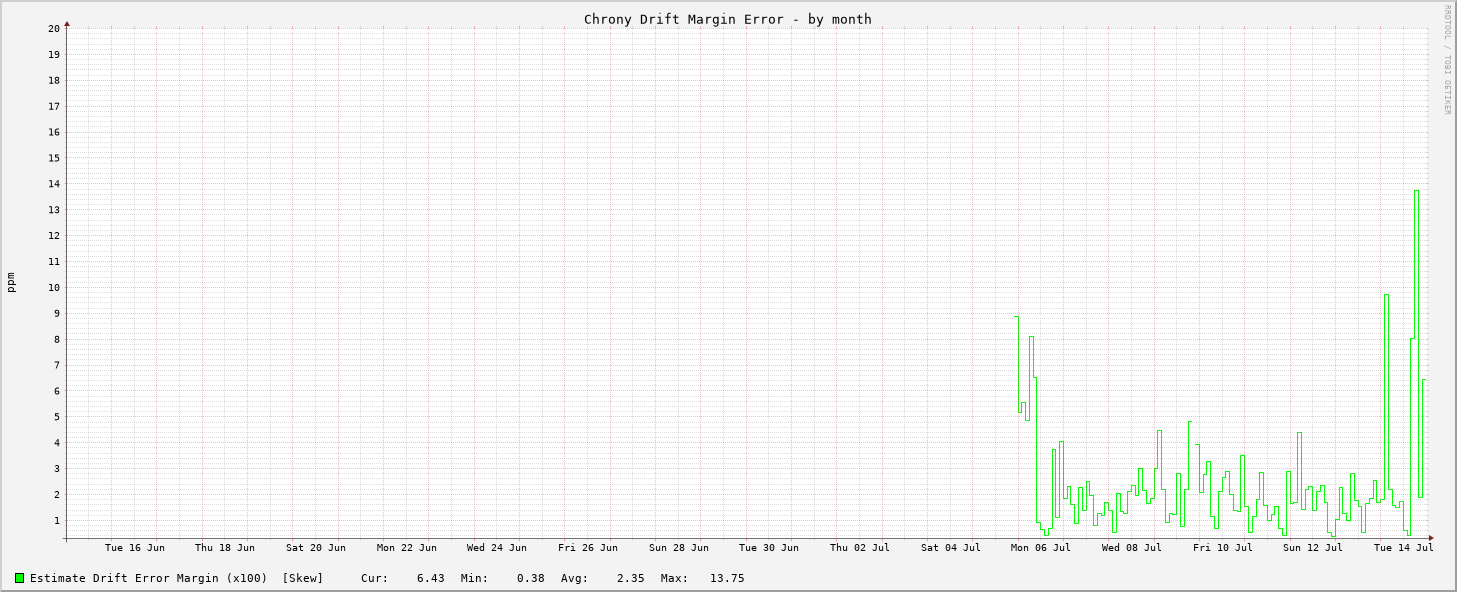This screenshot has width=1457, height=592.
Task: Click the 'Wed 24 Jun' x-axis label
Action: coord(497,547)
